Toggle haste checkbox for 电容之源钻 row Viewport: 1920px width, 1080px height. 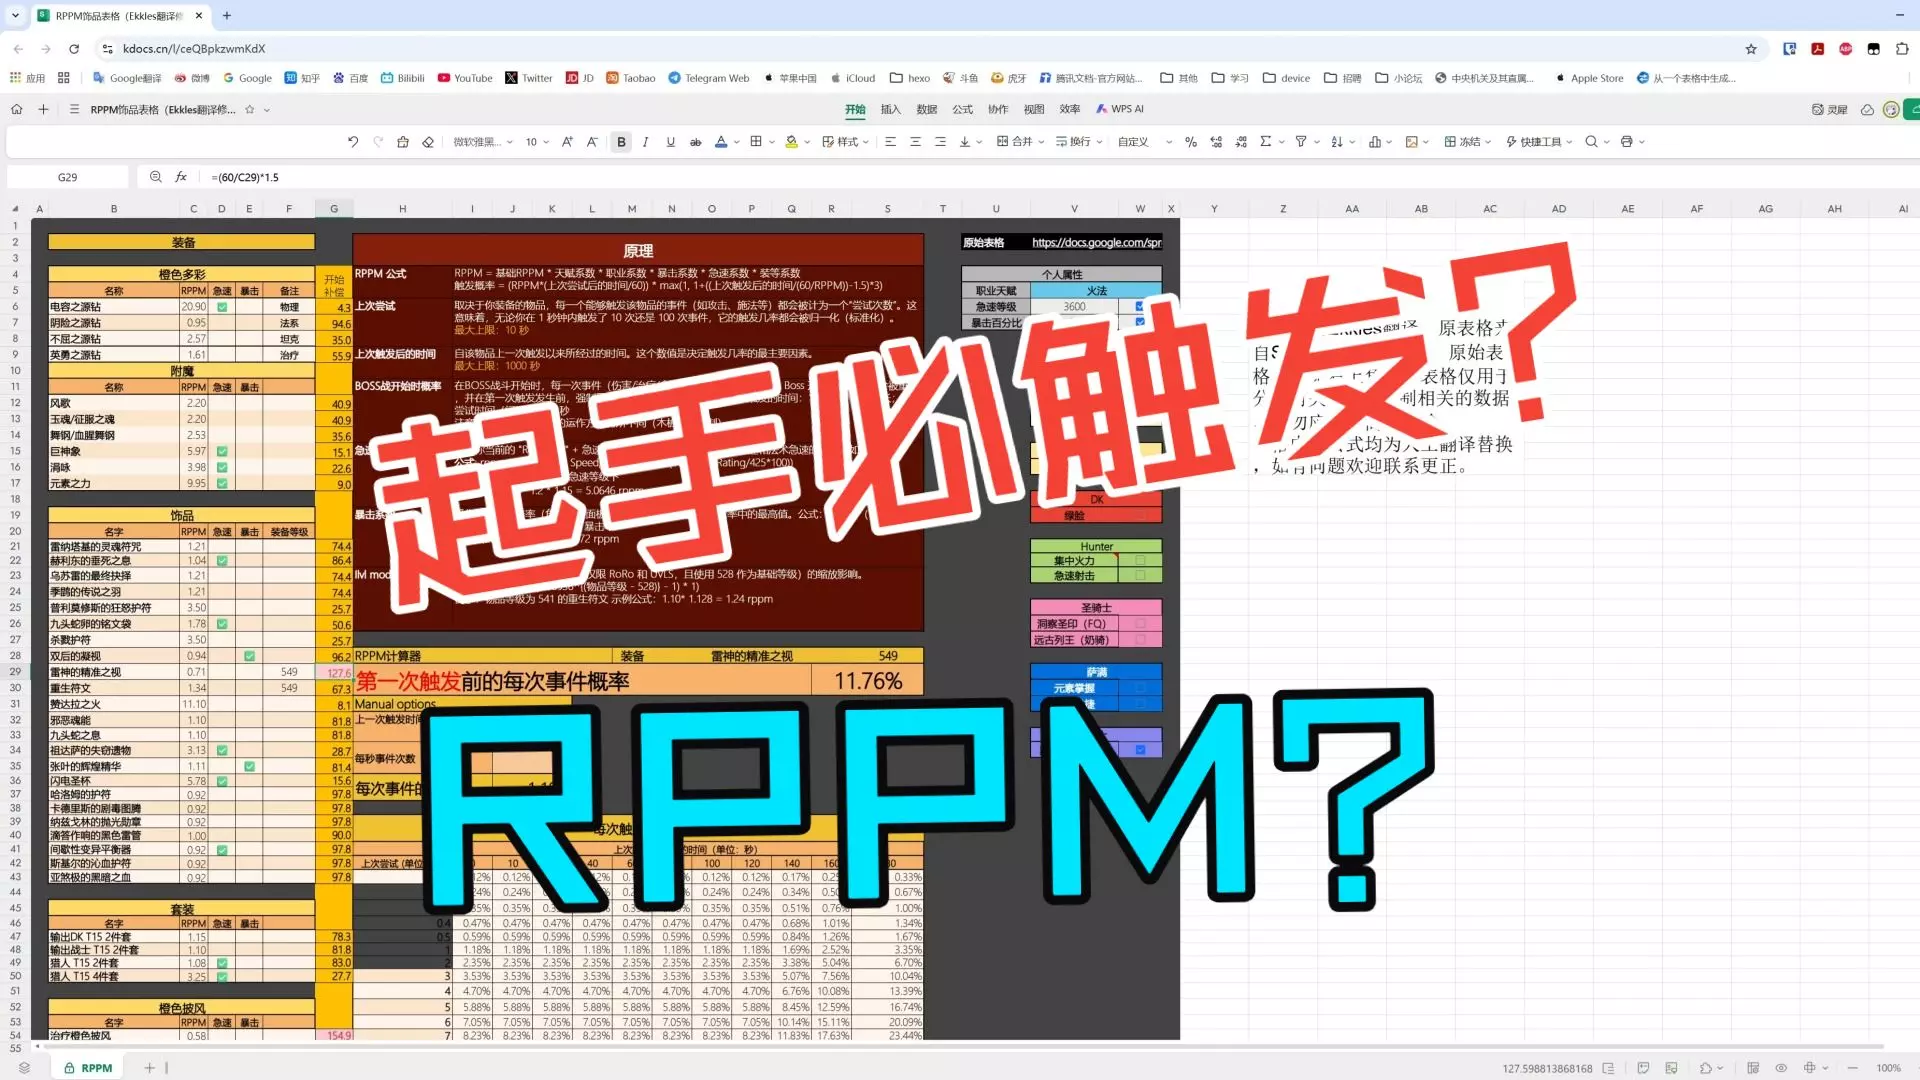222,307
